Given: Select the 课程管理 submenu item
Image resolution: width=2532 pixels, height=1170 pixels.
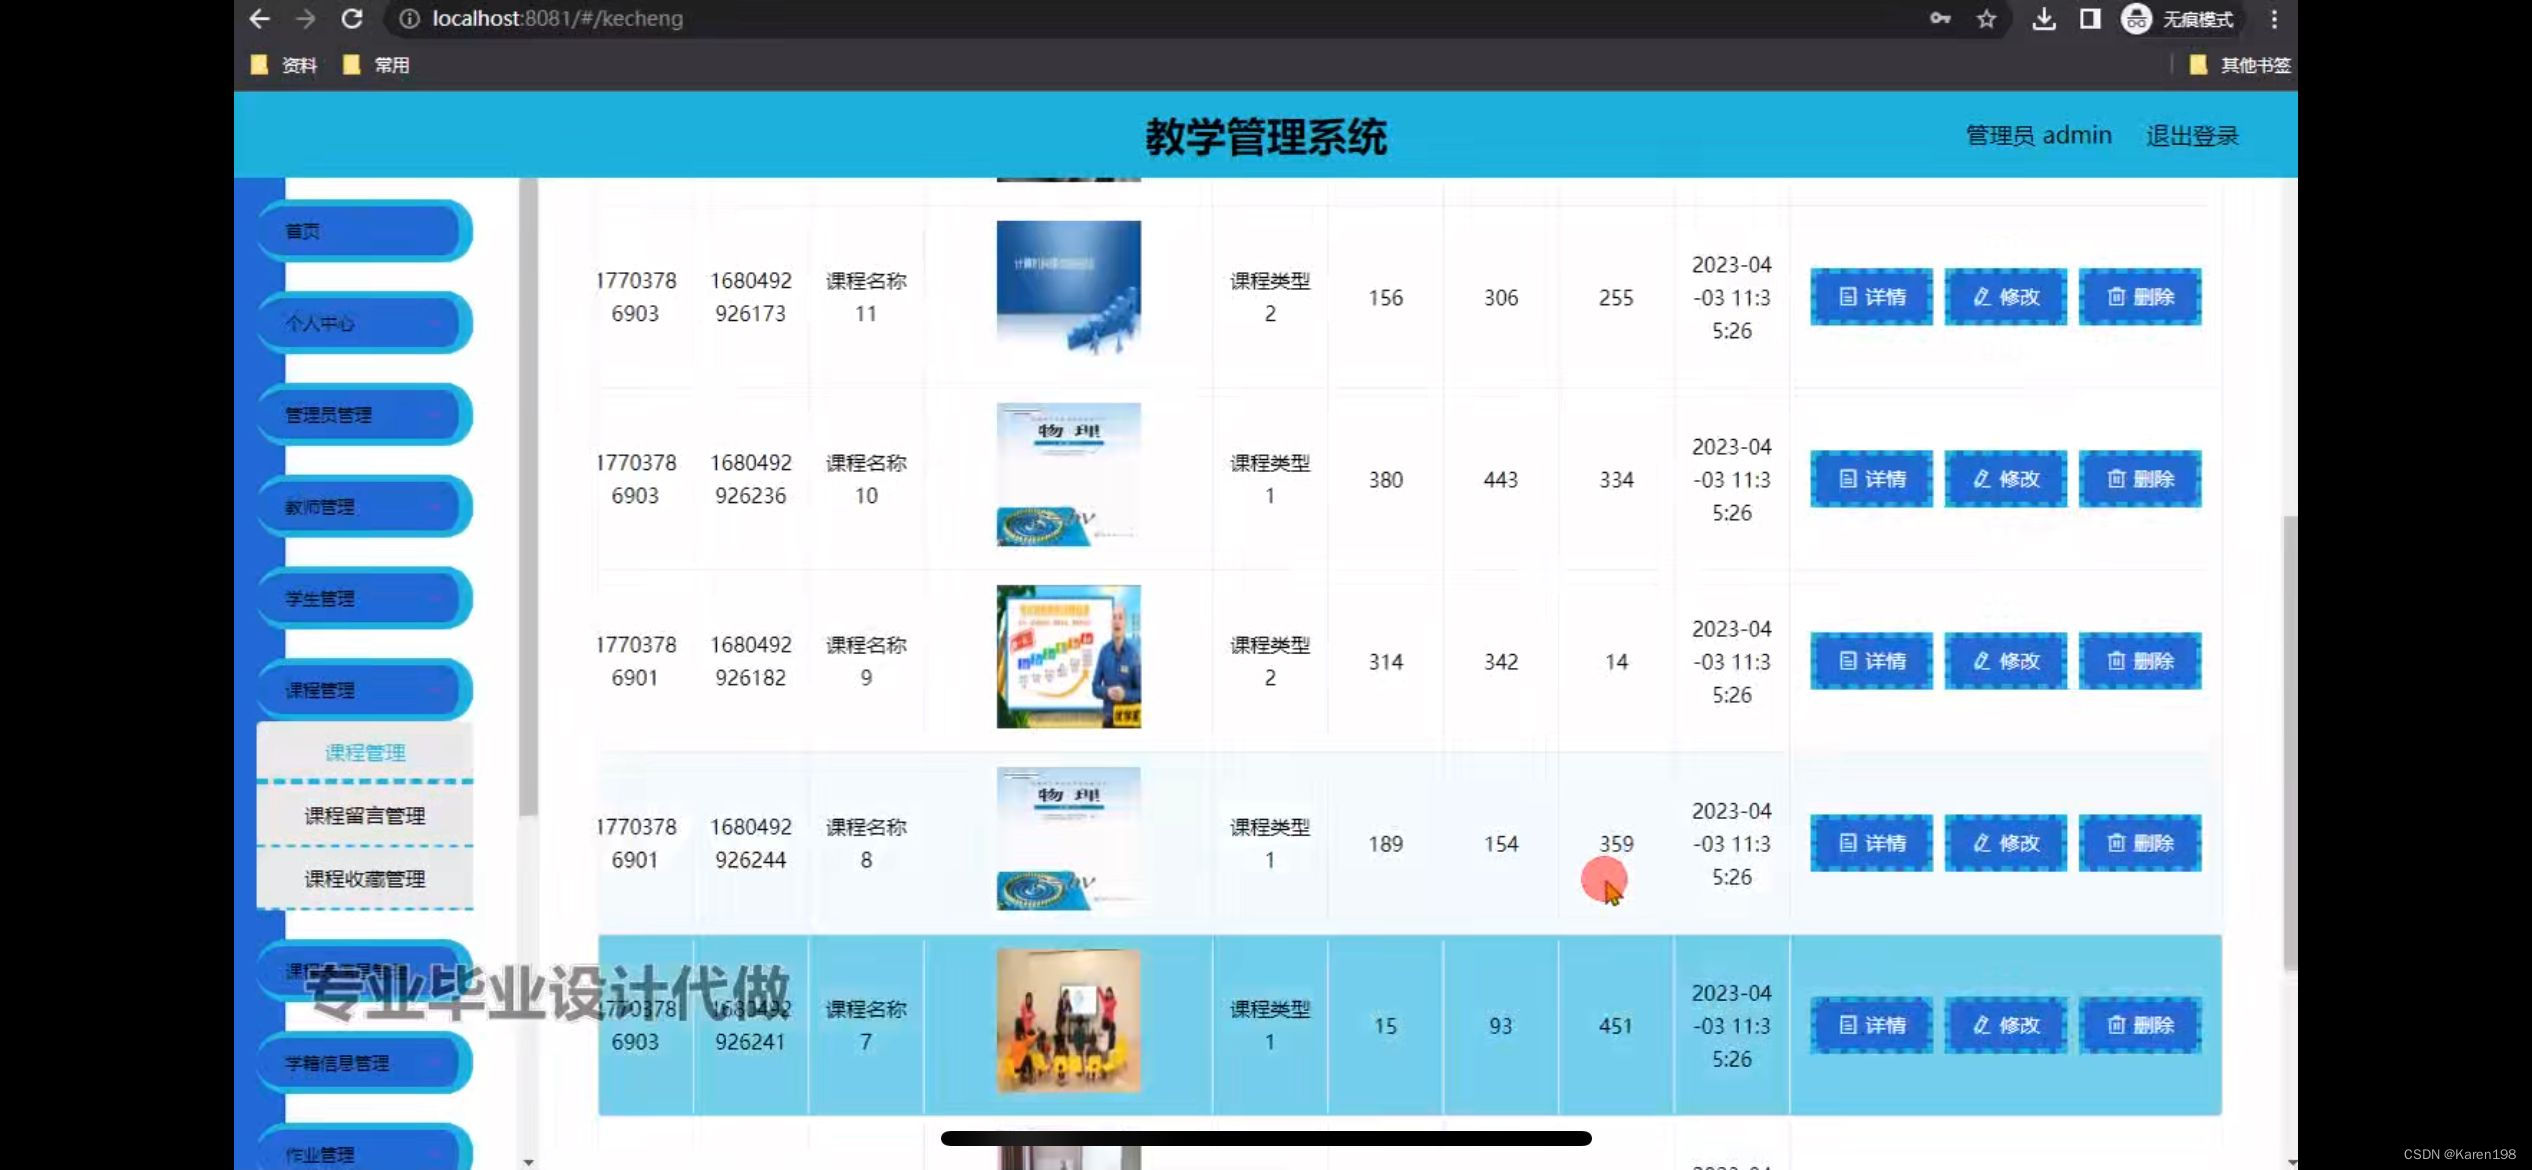Looking at the screenshot, I should pyautogui.click(x=365, y=752).
